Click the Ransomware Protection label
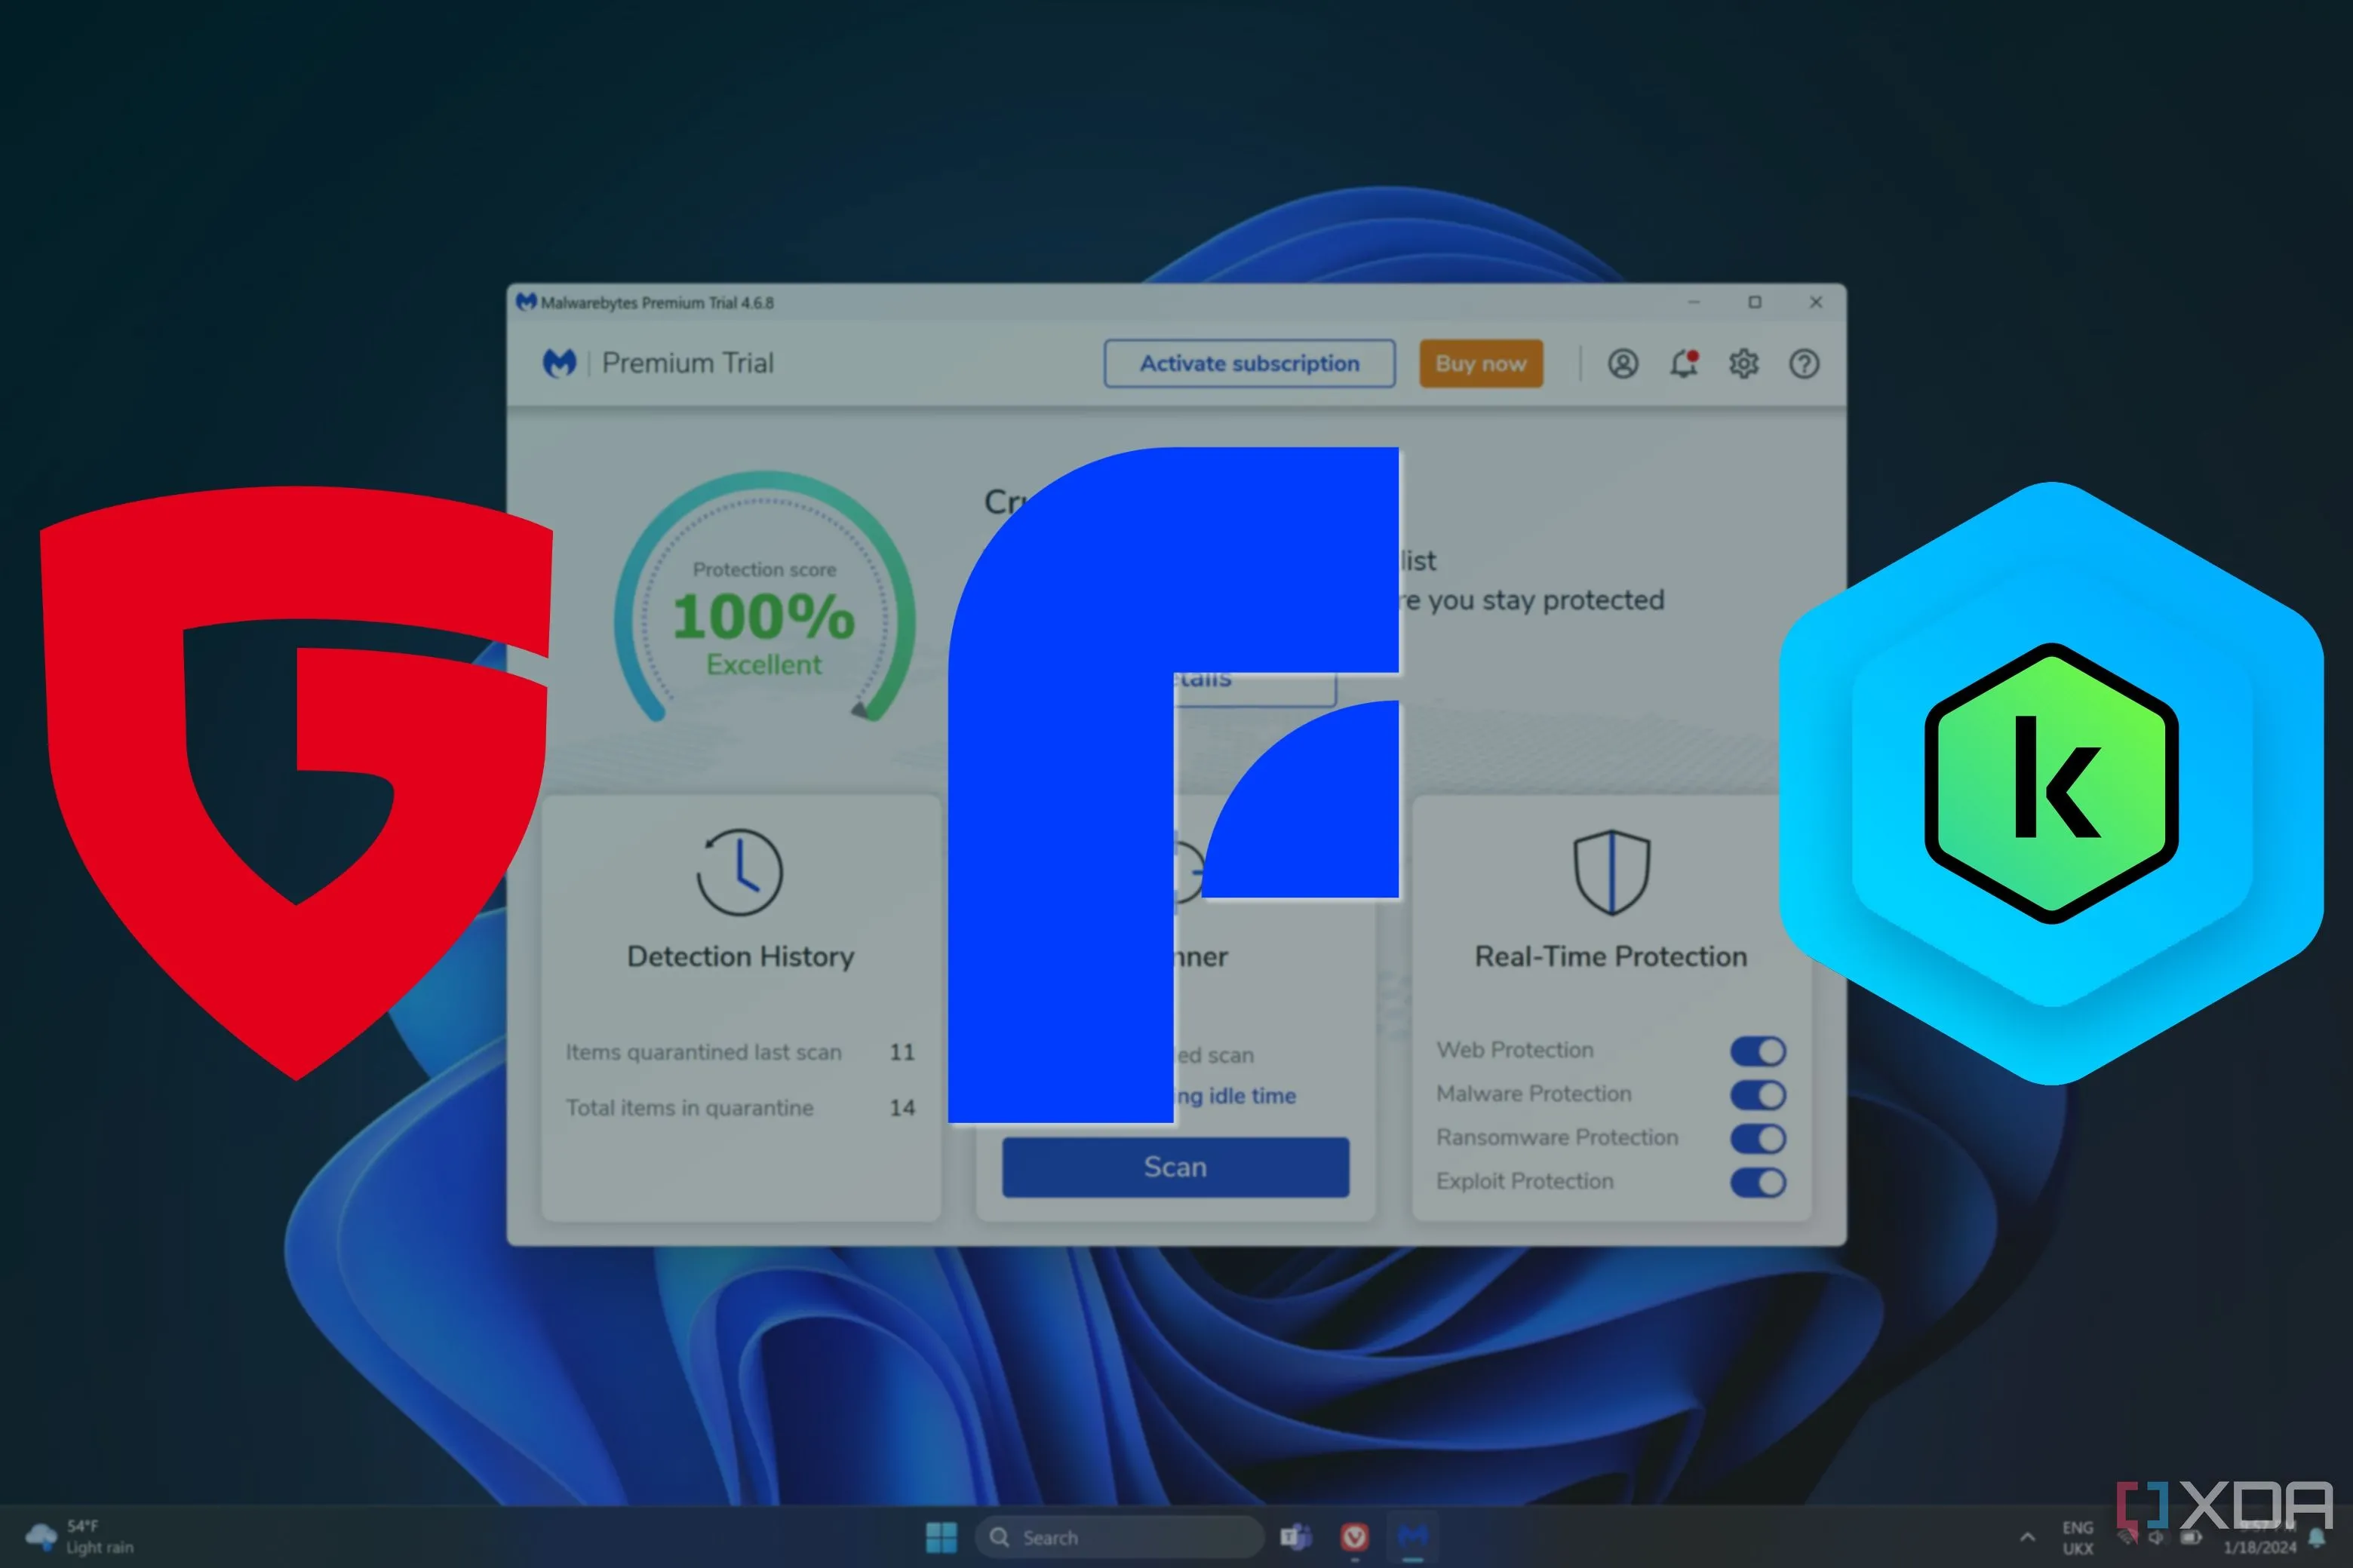 [x=1557, y=1138]
